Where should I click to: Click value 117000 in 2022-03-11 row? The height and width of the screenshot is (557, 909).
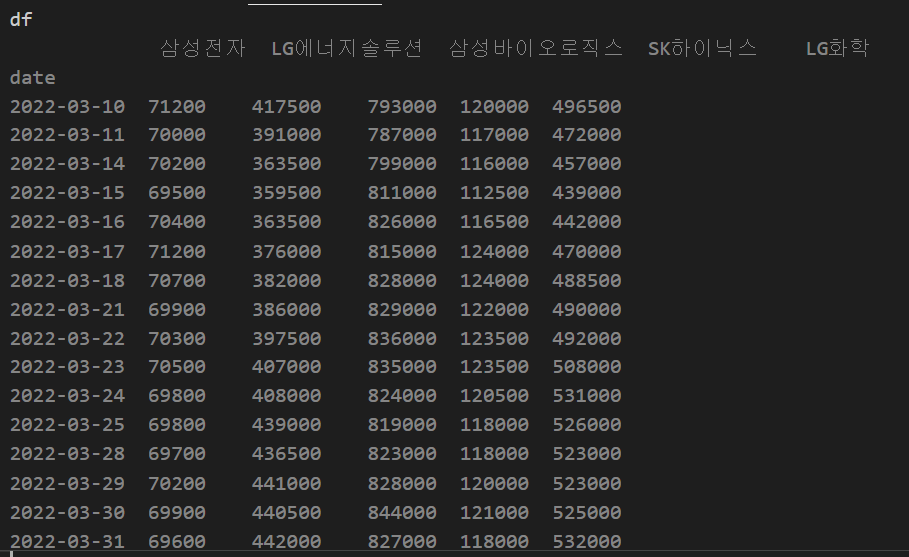tap(495, 135)
